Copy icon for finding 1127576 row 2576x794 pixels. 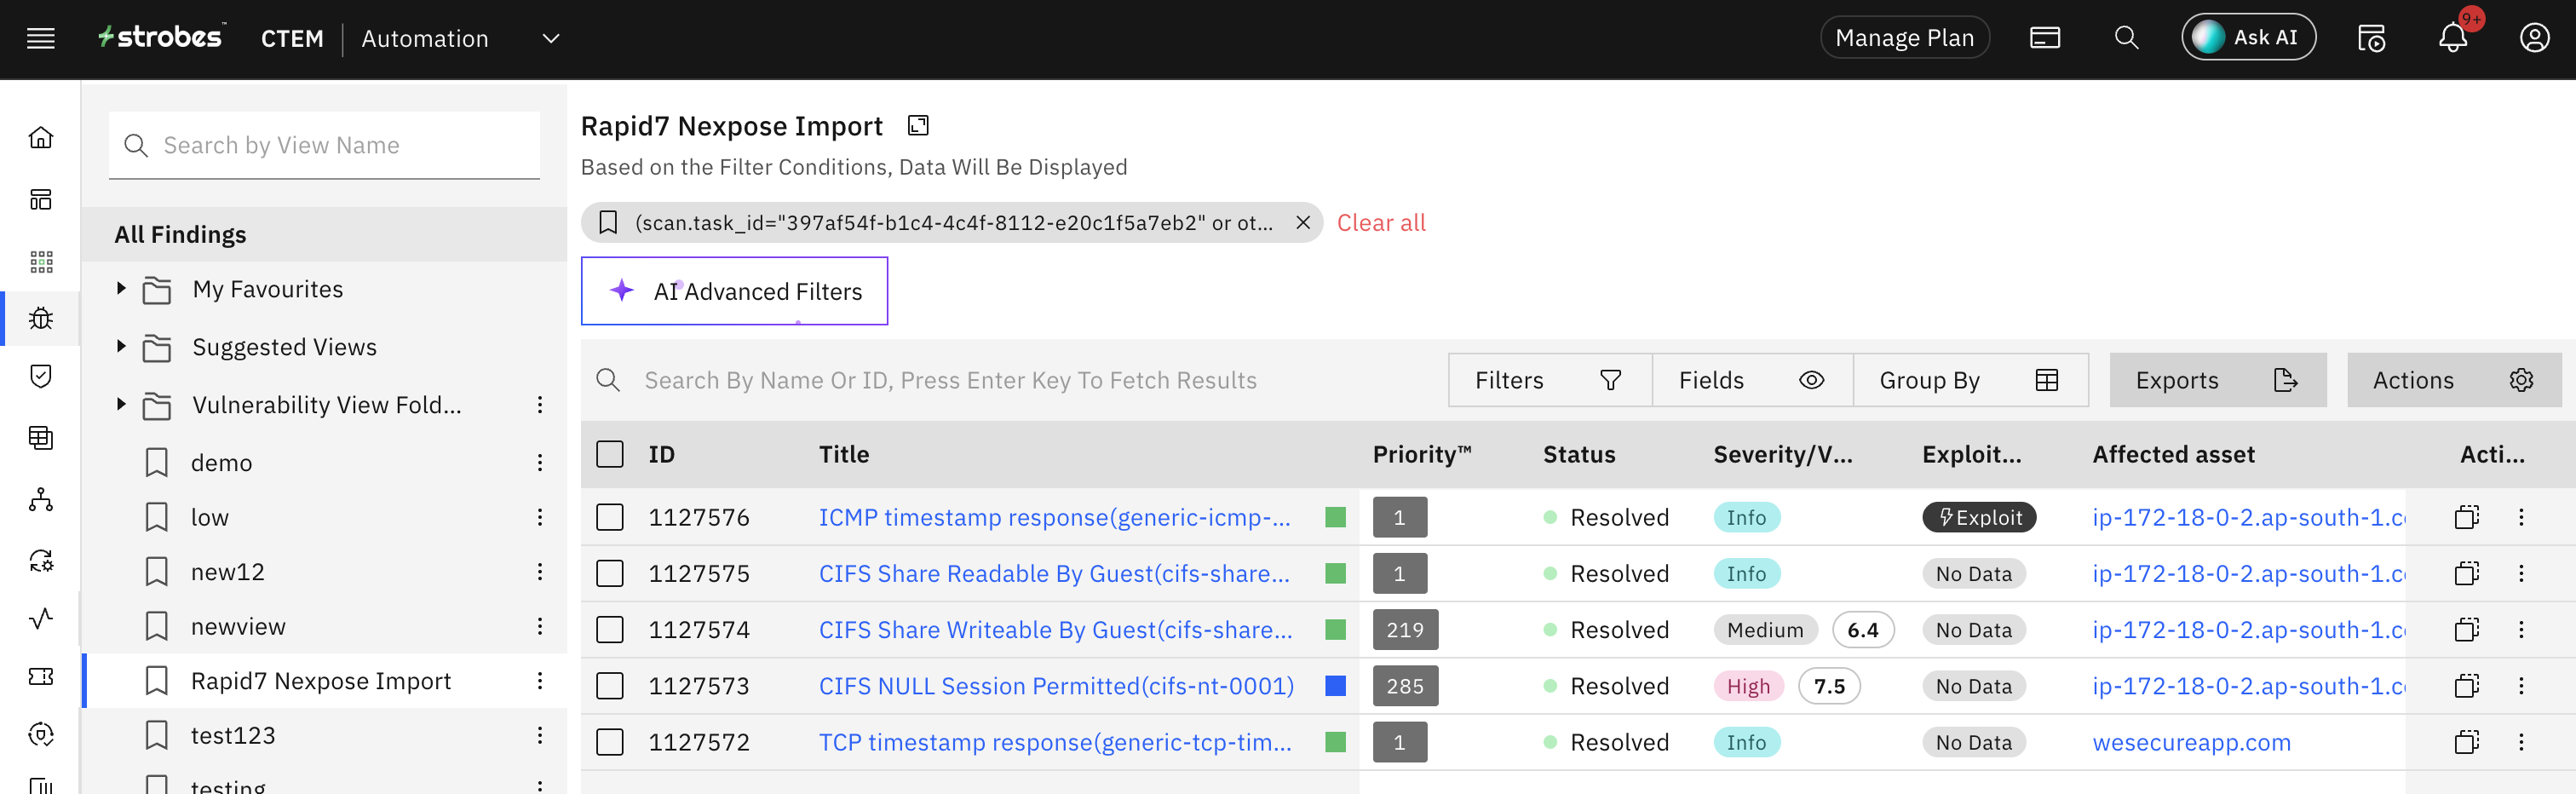[2466, 518]
